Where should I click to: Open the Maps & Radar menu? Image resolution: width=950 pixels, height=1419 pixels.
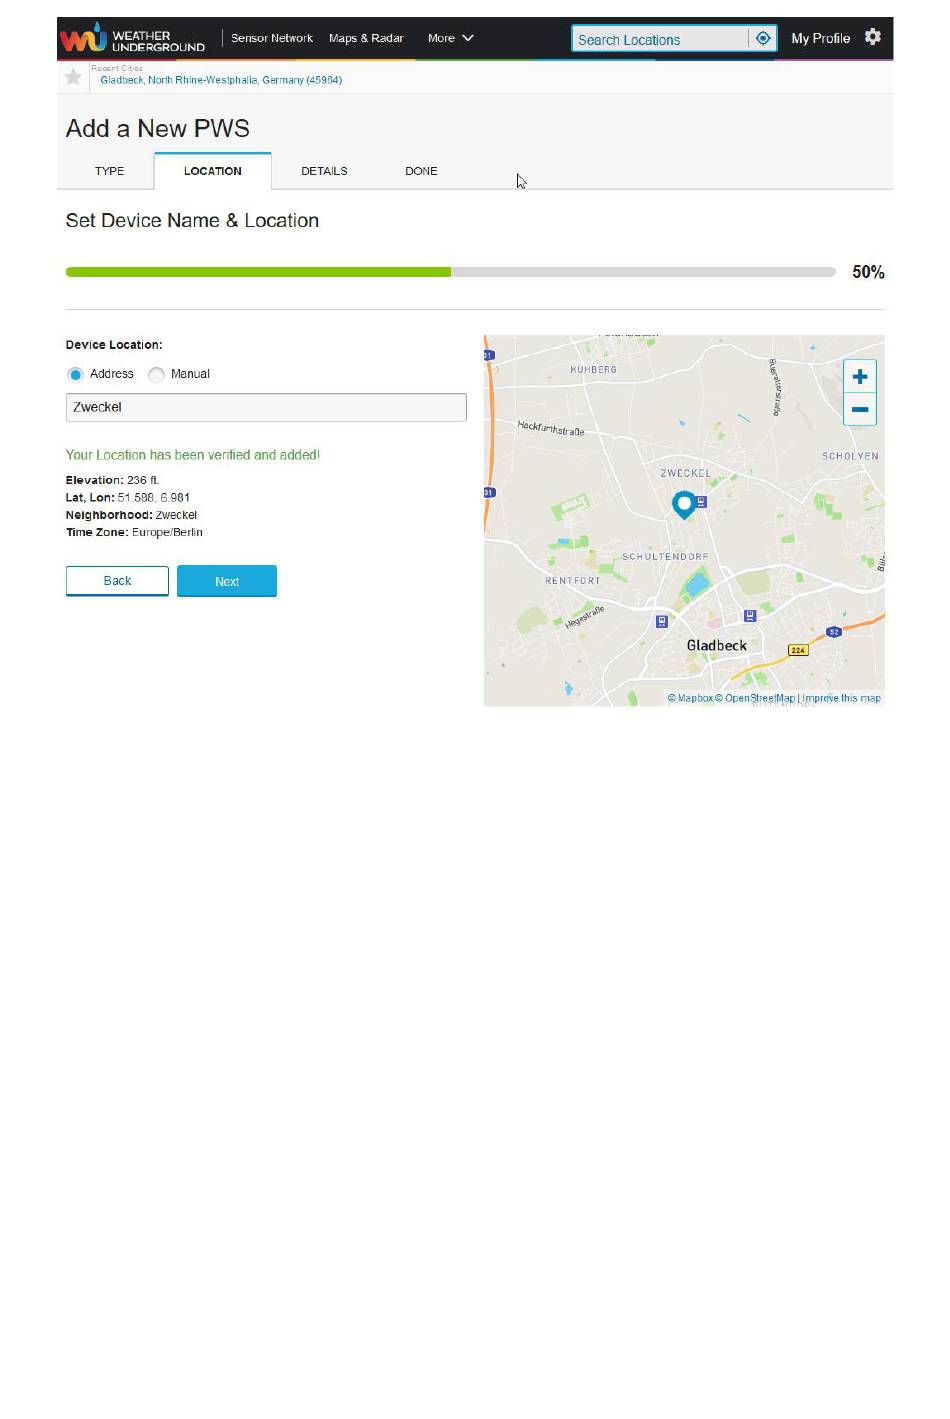coord(366,38)
